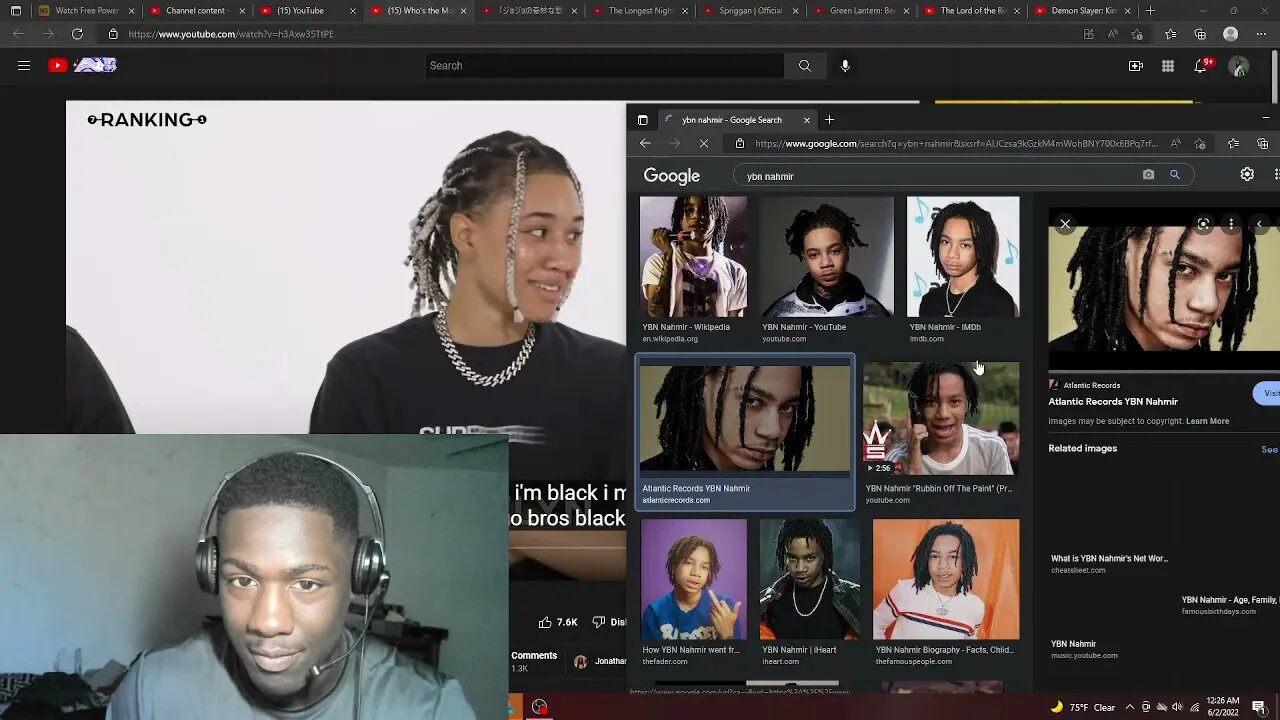Click the Learn More copyright link

coord(1207,421)
